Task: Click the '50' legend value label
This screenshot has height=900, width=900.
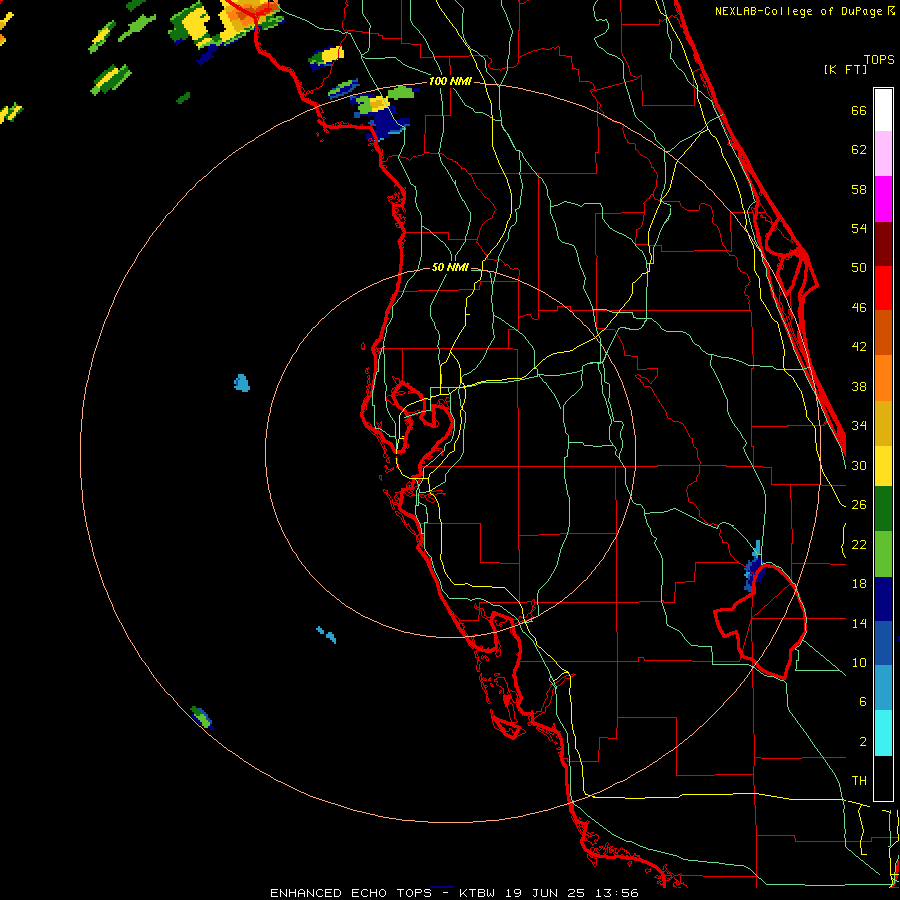Action: coord(859,267)
